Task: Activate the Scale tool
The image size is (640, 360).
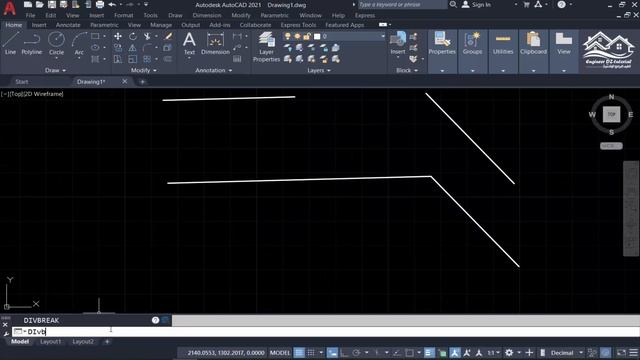Action: pyautogui.click(x=133, y=59)
